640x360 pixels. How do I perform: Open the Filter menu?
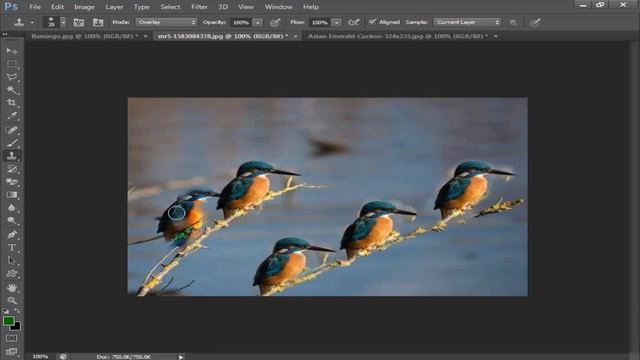(200, 7)
